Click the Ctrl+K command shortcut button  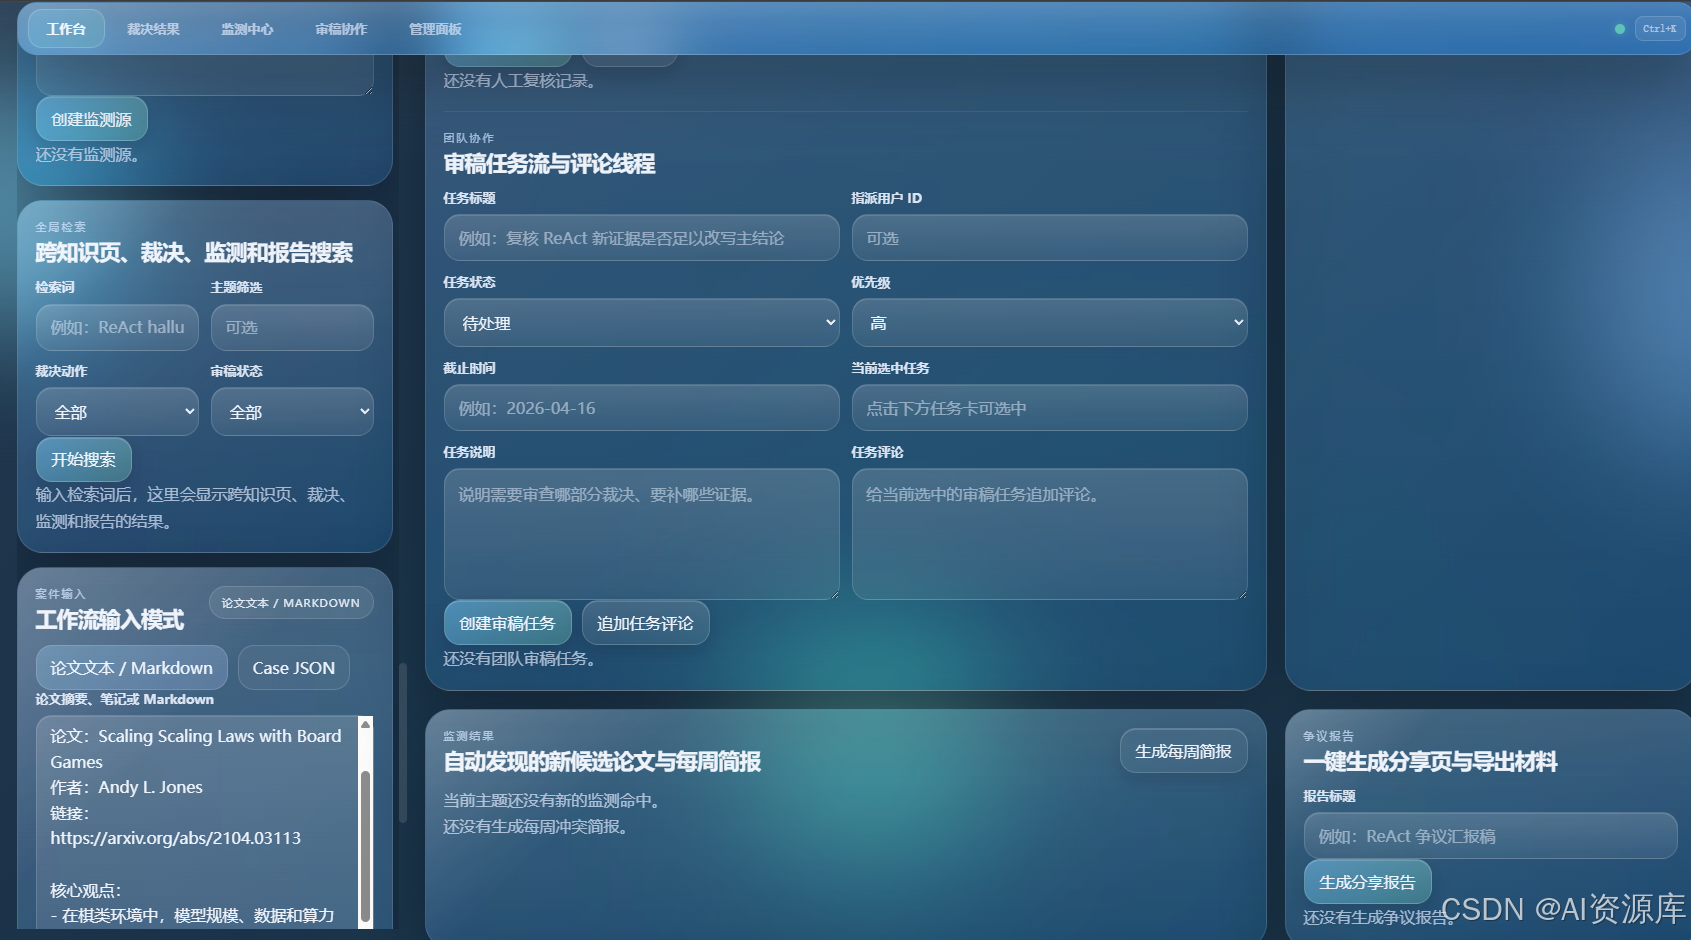(1659, 29)
